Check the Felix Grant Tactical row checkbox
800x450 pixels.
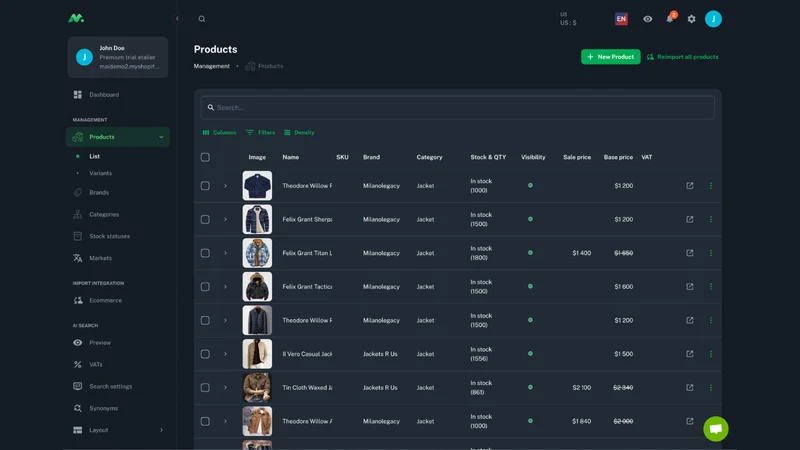[x=205, y=287]
